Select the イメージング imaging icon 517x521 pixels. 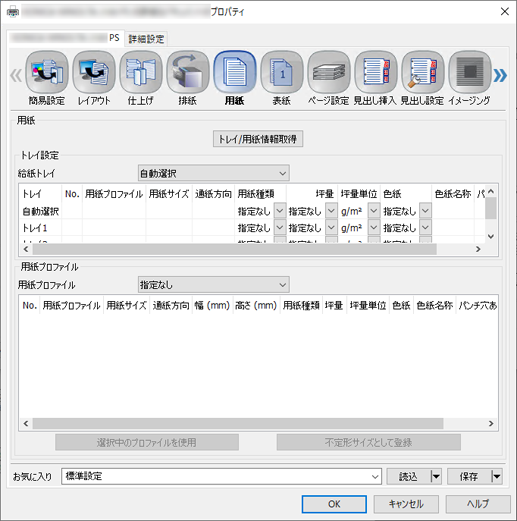click(x=470, y=72)
